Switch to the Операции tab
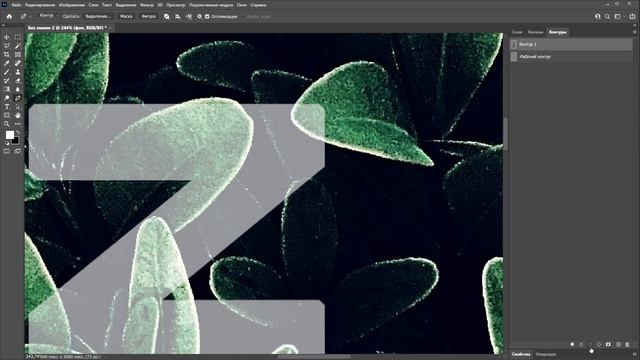This screenshot has width=640, height=360. (x=546, y=354)
